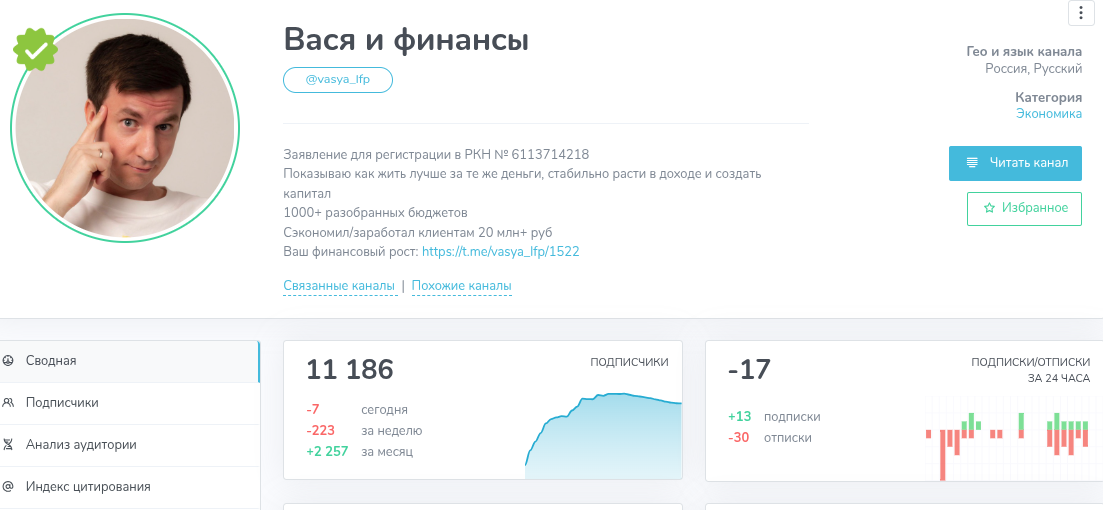This screenshot has height=510, width=1103.
Task: Click the -223 за неделю value
Action: (320, 431)
